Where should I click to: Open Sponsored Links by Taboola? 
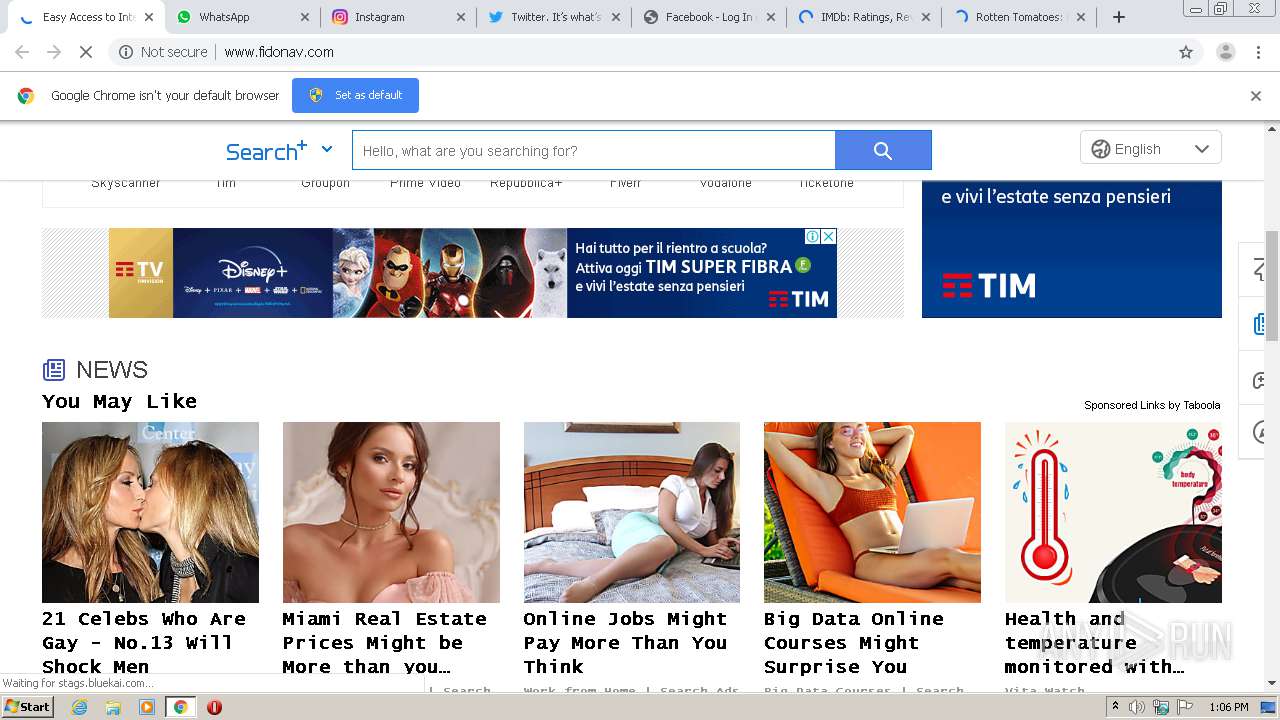coord(1152,405)
